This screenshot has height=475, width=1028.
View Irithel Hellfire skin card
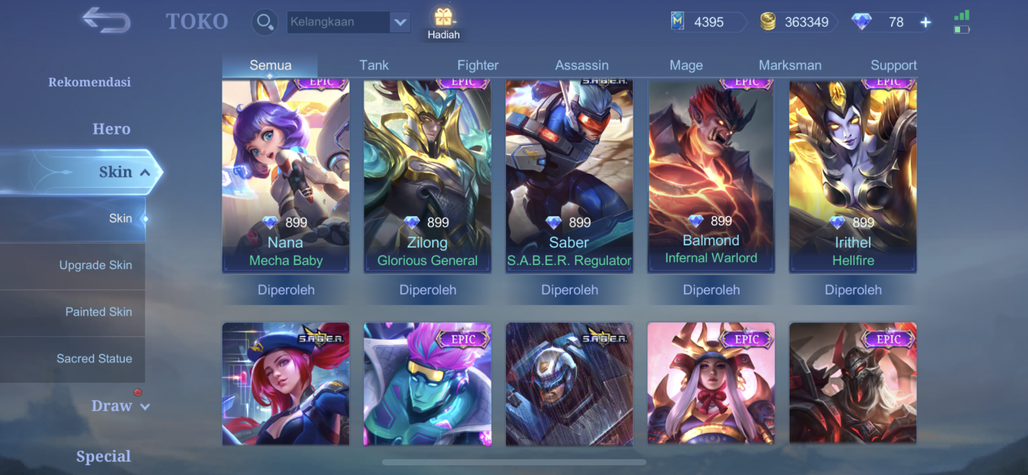tap(853, 176)
